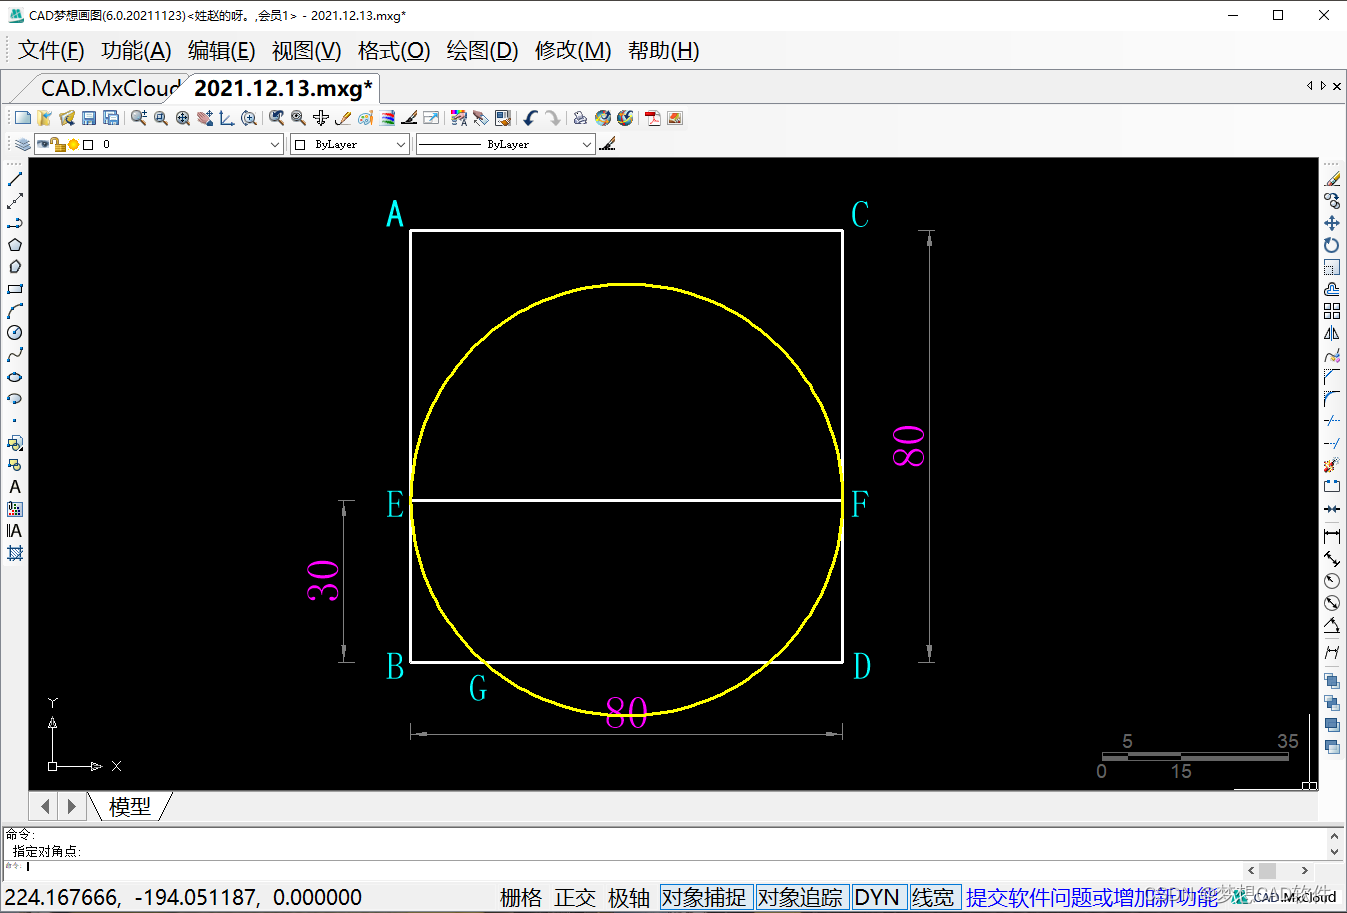
Task: Click the Zoom extents icon
Action: (x=183, y=118)
